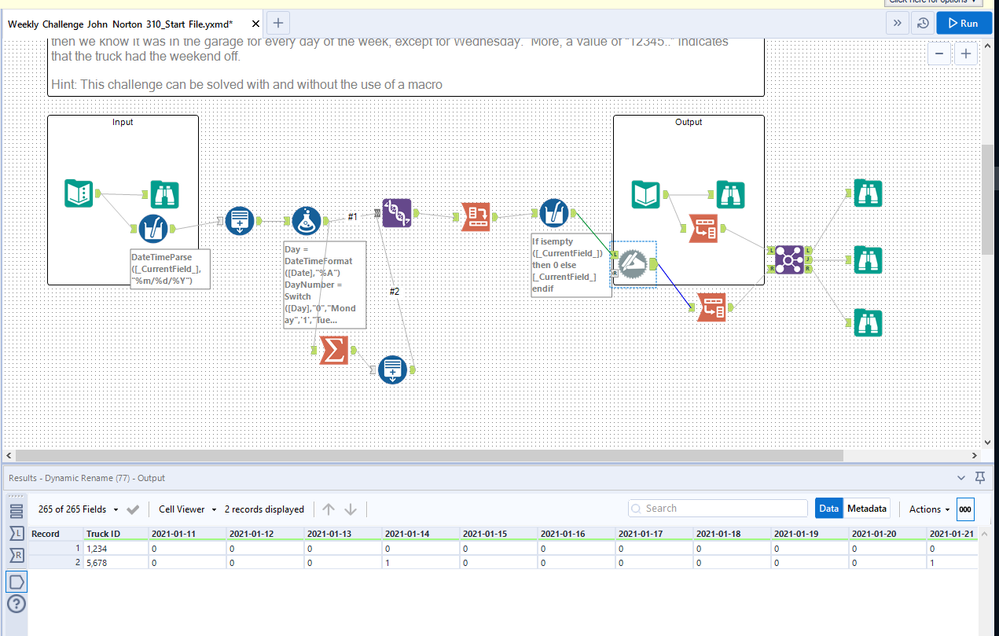Zoom in the canvas with plus button
Viewport: 999px width, 636px height.
966,54
